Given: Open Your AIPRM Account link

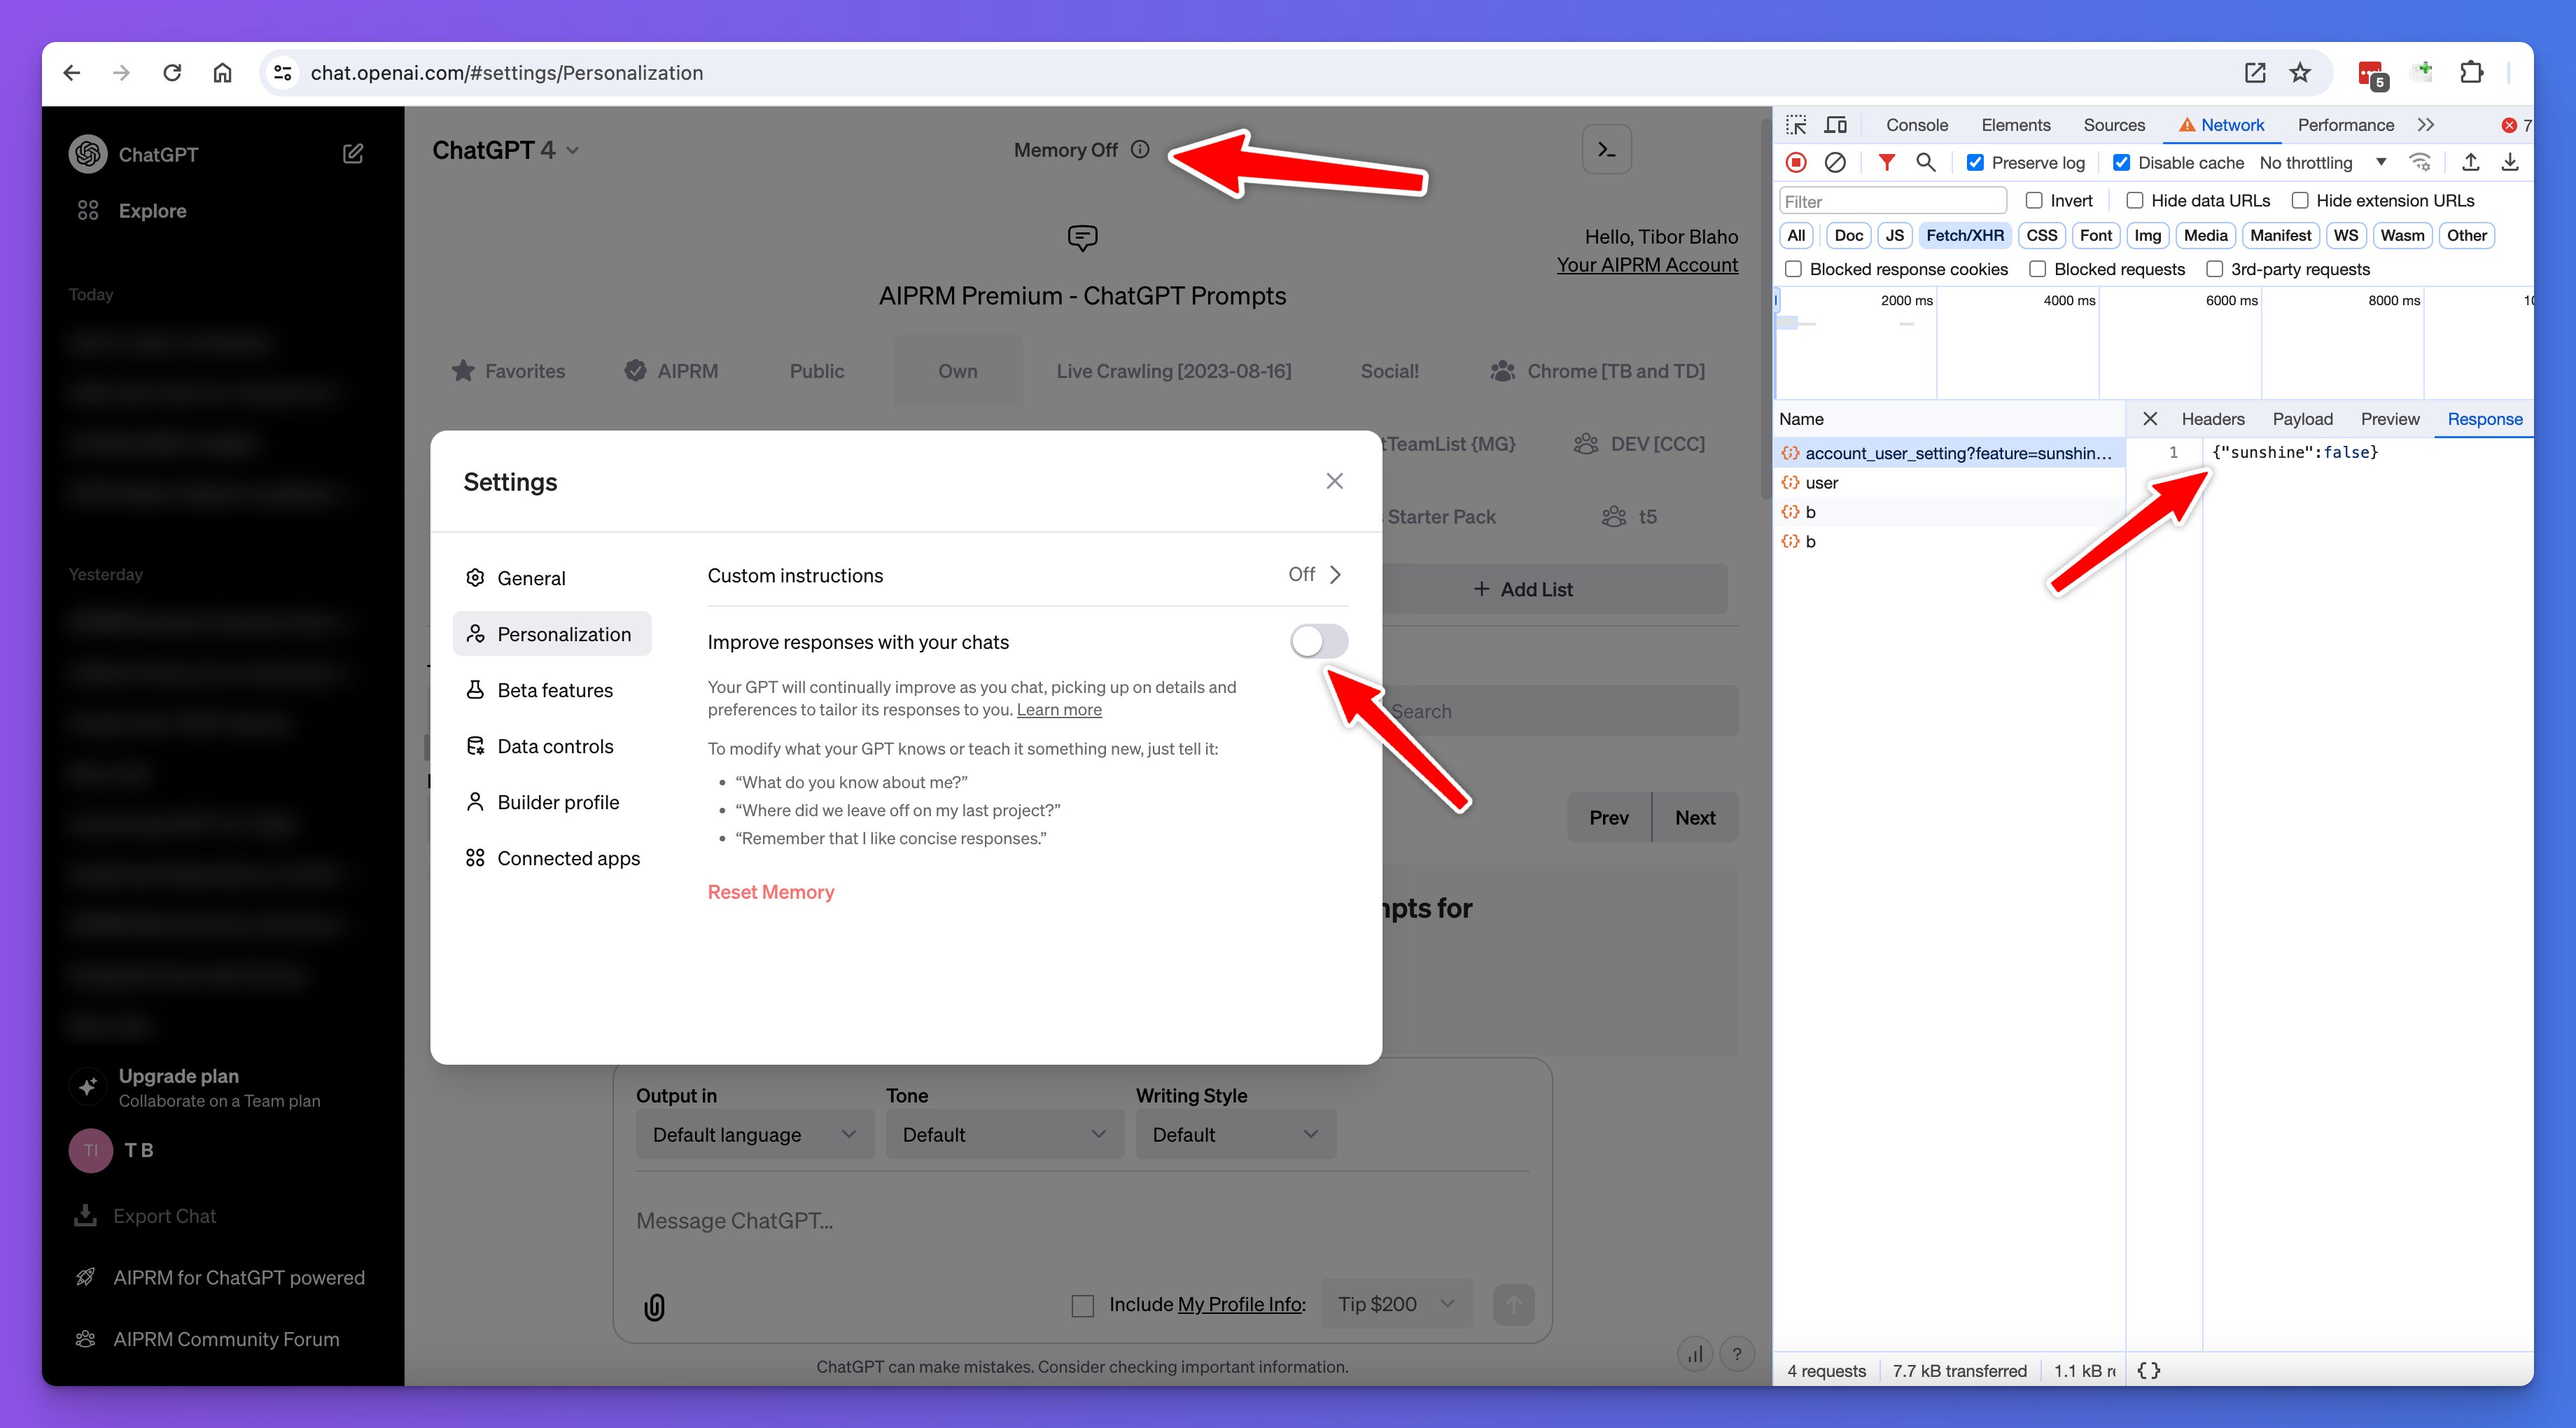Looking at the screenshot, I should [x=1646, y=264].
